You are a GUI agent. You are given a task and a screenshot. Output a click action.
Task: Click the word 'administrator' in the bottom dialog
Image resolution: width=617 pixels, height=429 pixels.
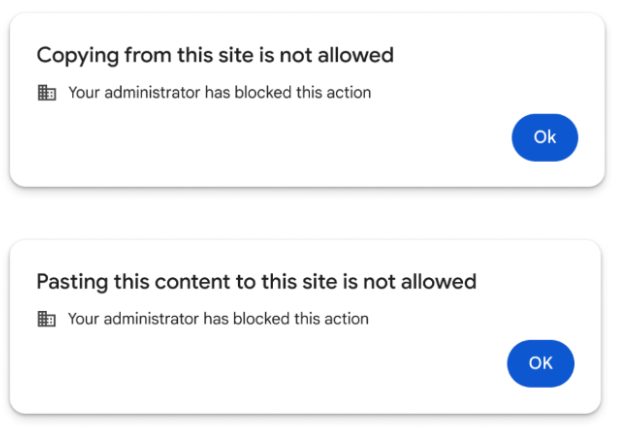click(x=151, y=319)
